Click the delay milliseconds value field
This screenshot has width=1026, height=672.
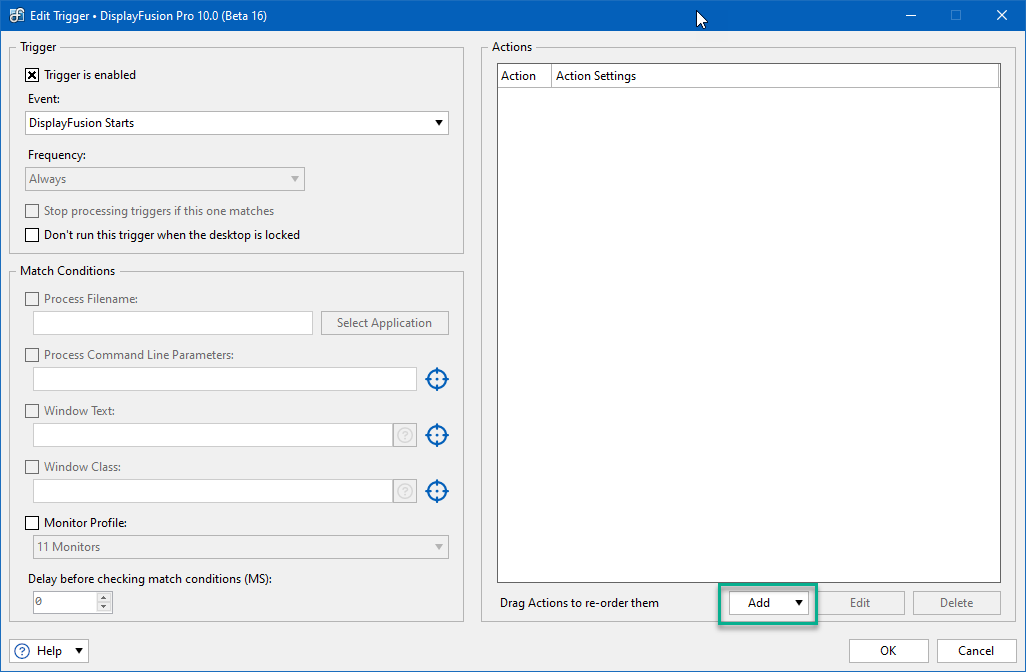(65, 602)
